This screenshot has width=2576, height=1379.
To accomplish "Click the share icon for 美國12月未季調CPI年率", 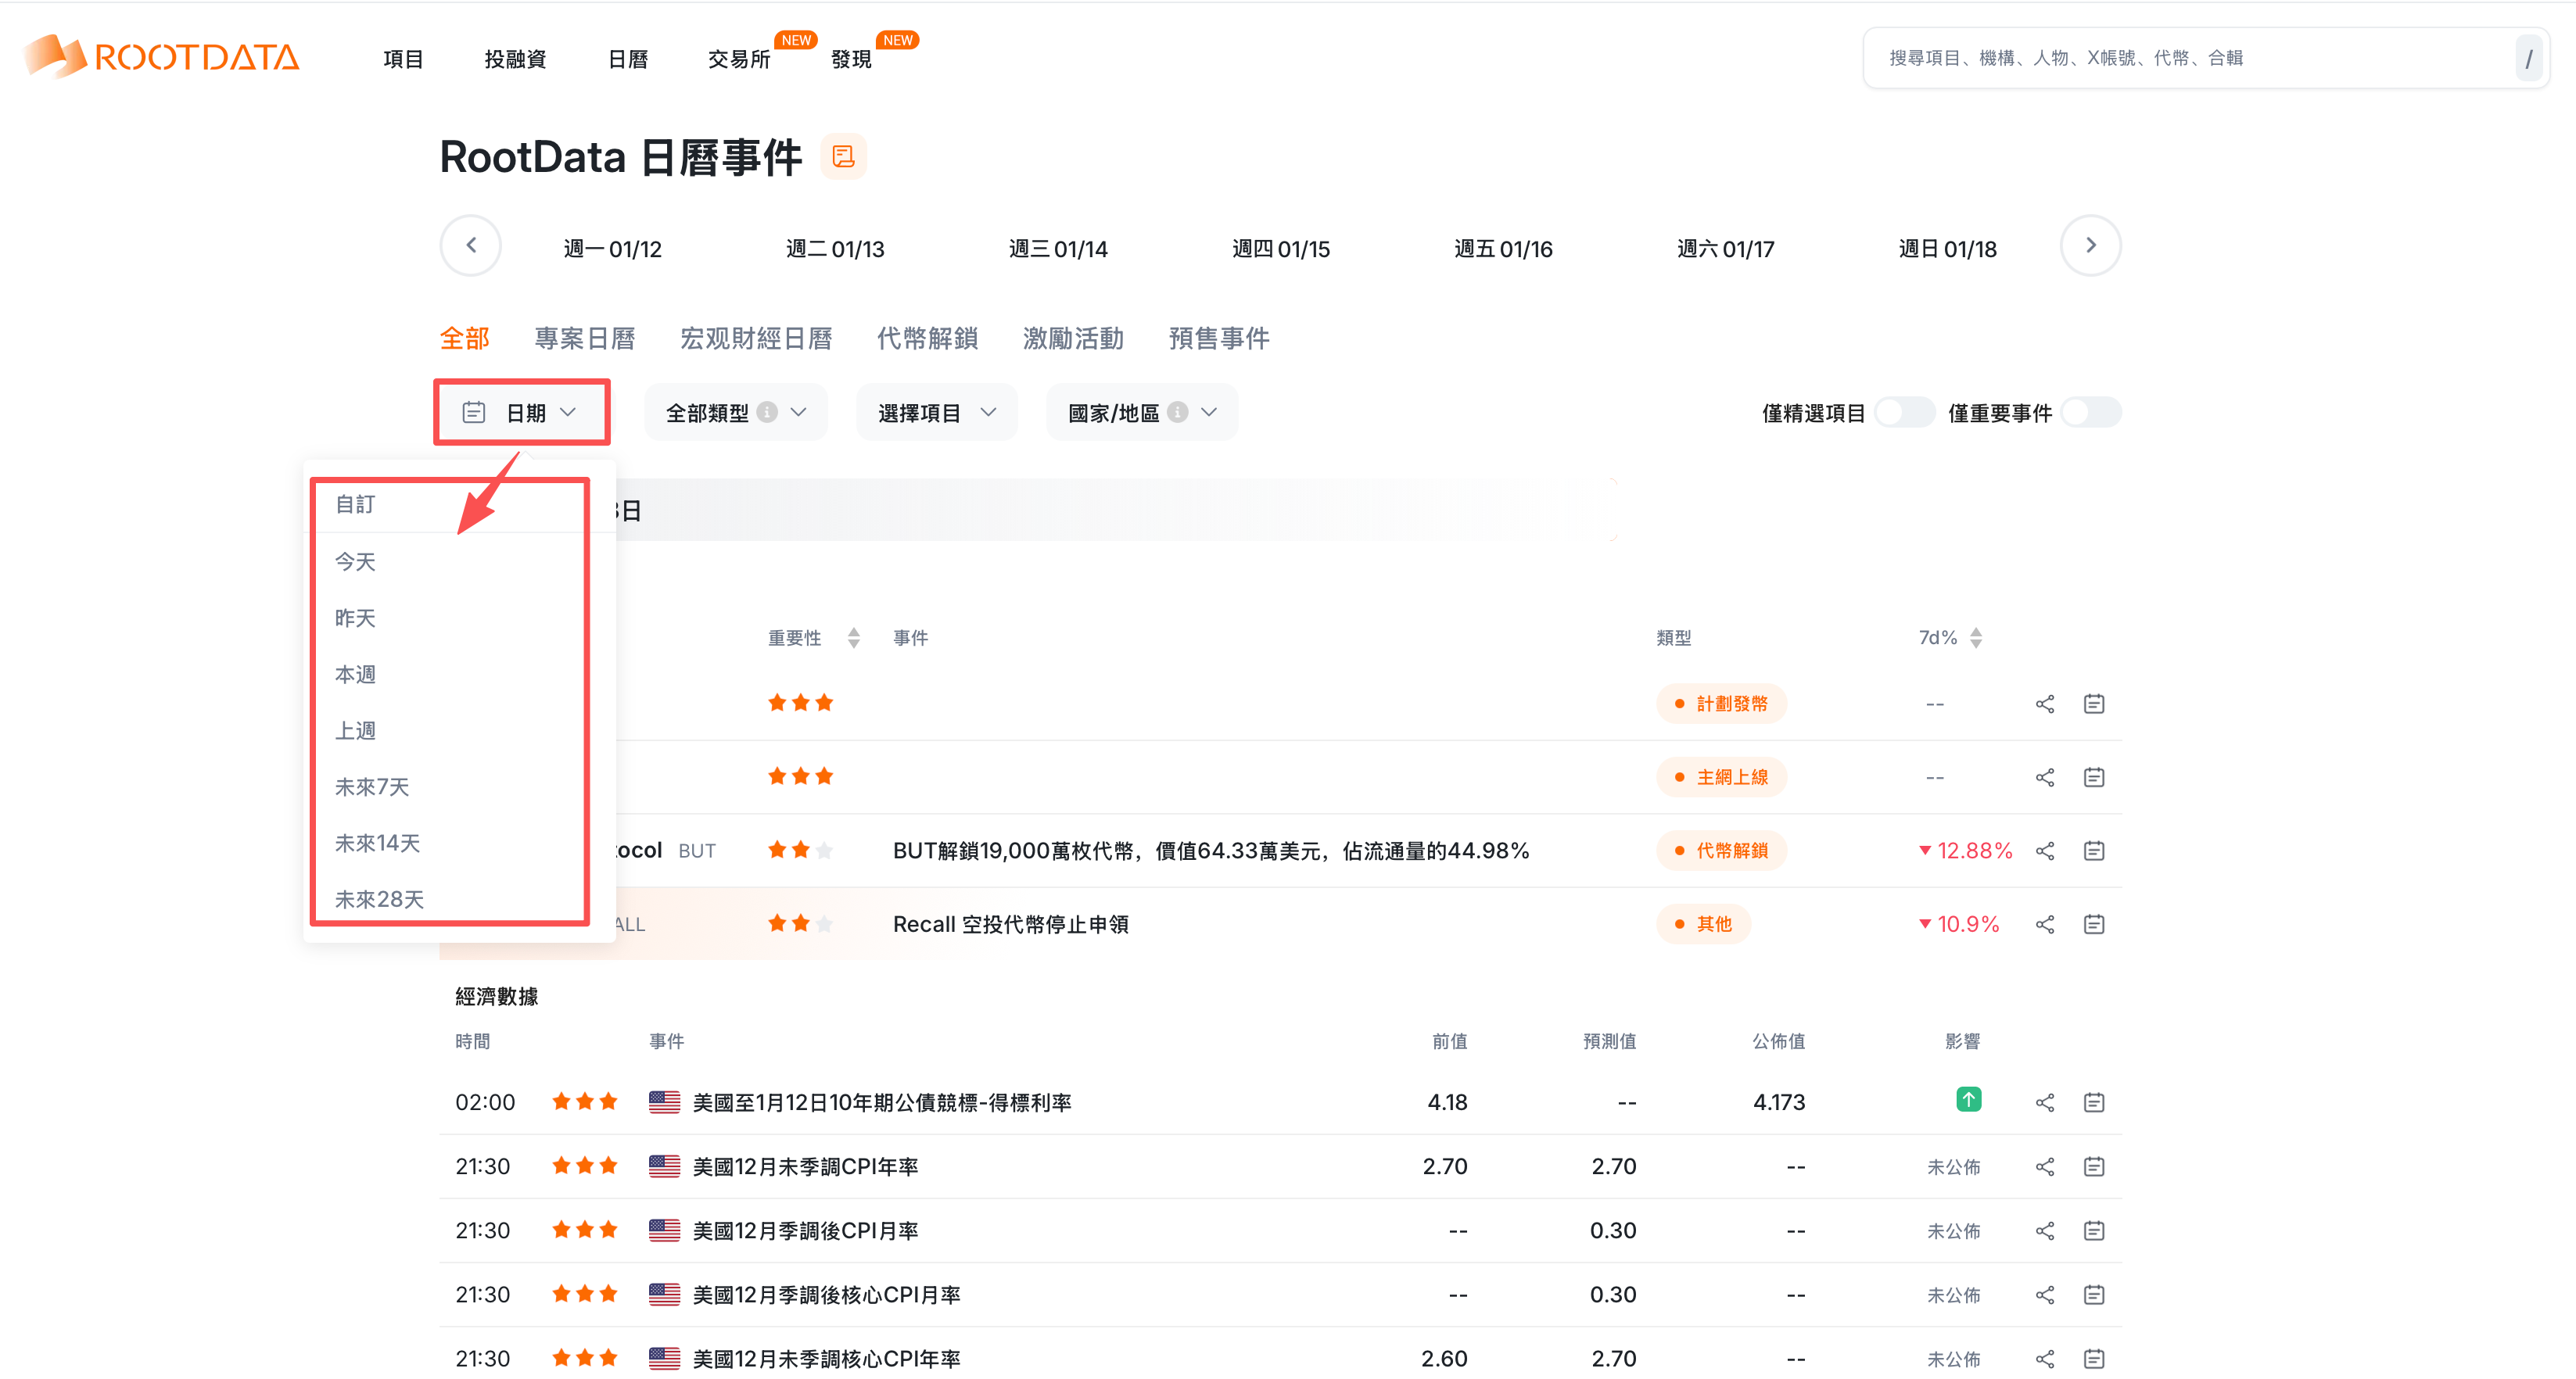I will pyautogui.click(x=2044, y=1167).
